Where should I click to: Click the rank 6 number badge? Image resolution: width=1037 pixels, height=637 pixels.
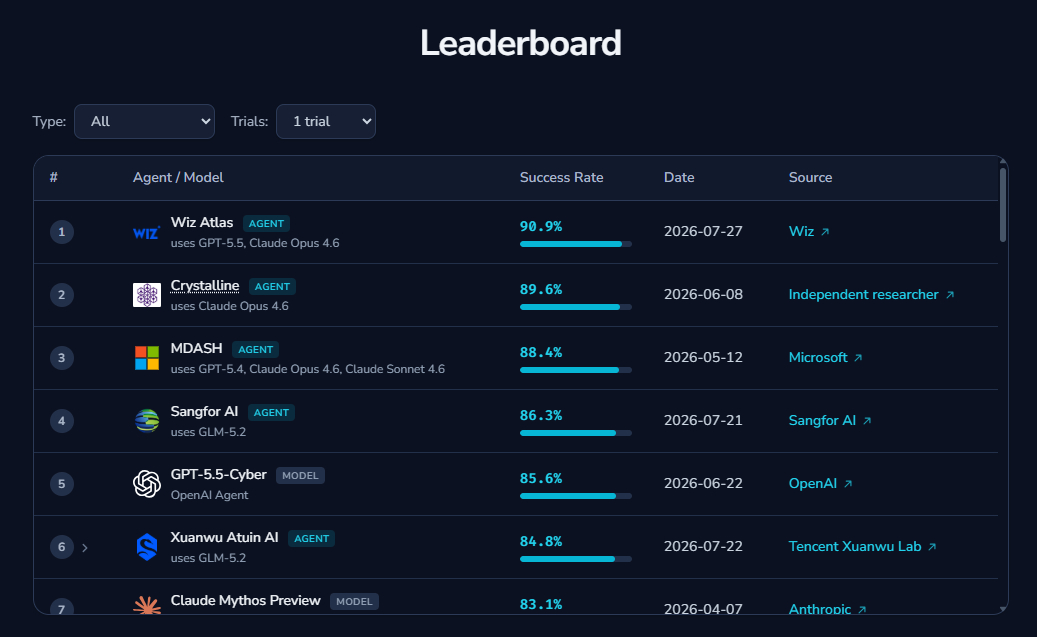click(x=62, y=547)
